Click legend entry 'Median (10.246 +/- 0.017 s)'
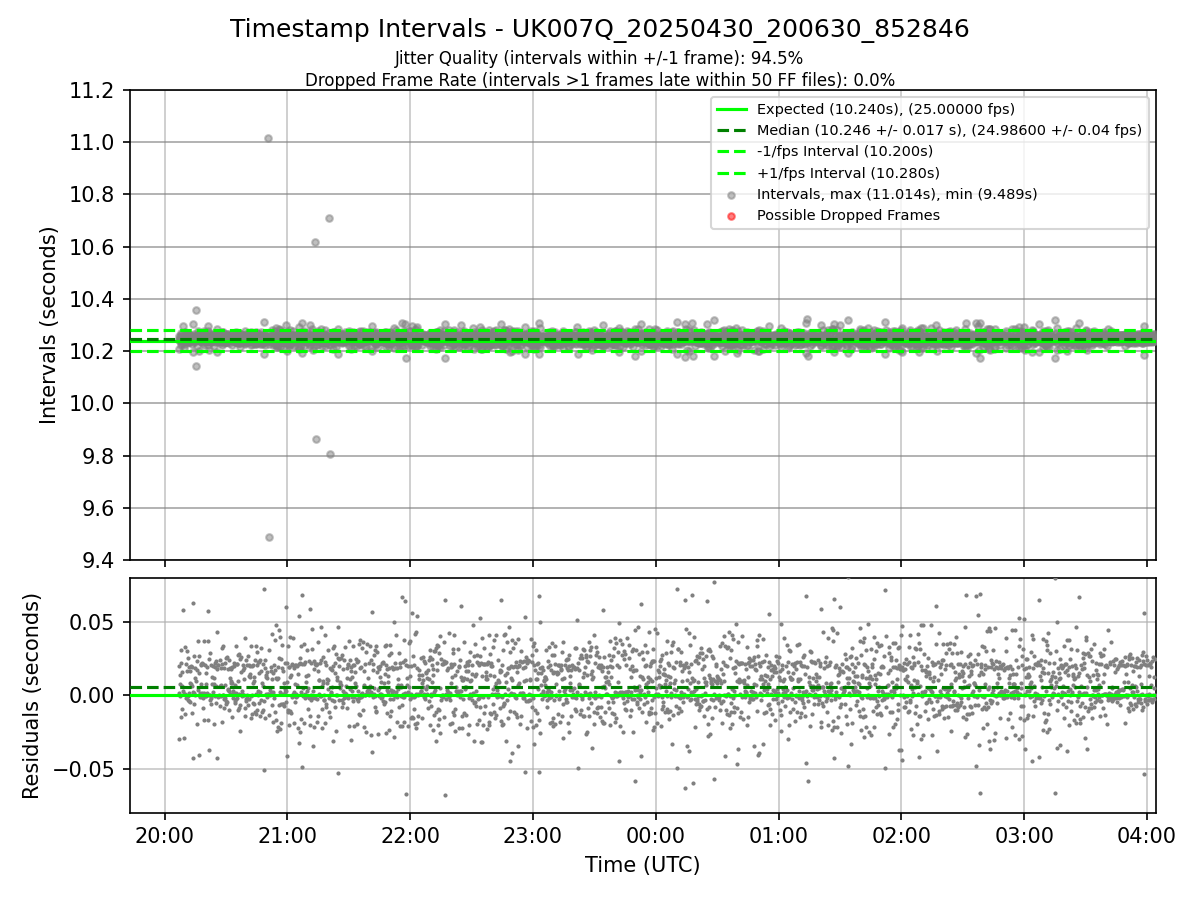This screenshot has height=900, width=1200. pos(949,130)
